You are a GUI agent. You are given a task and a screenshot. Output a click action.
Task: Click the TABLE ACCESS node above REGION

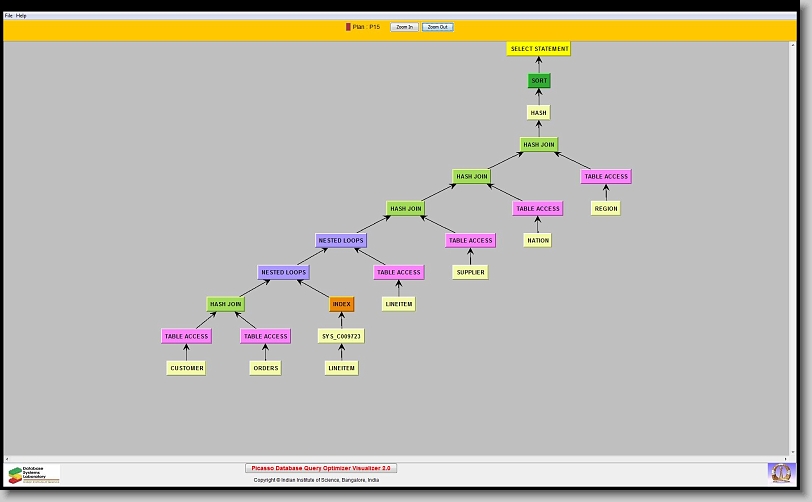pyautogui.click(x=606, y=177)
